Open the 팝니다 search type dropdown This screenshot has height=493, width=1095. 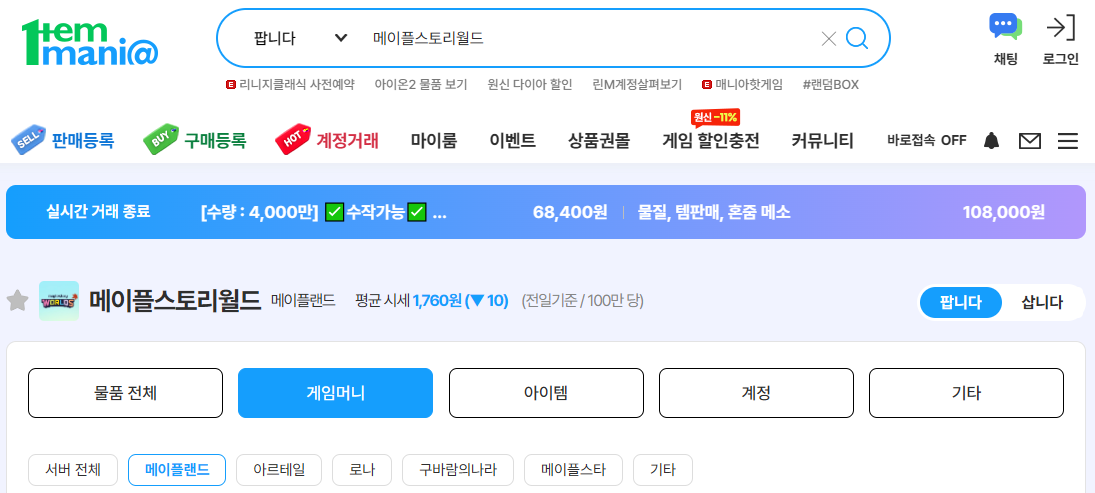coord(300,38)
